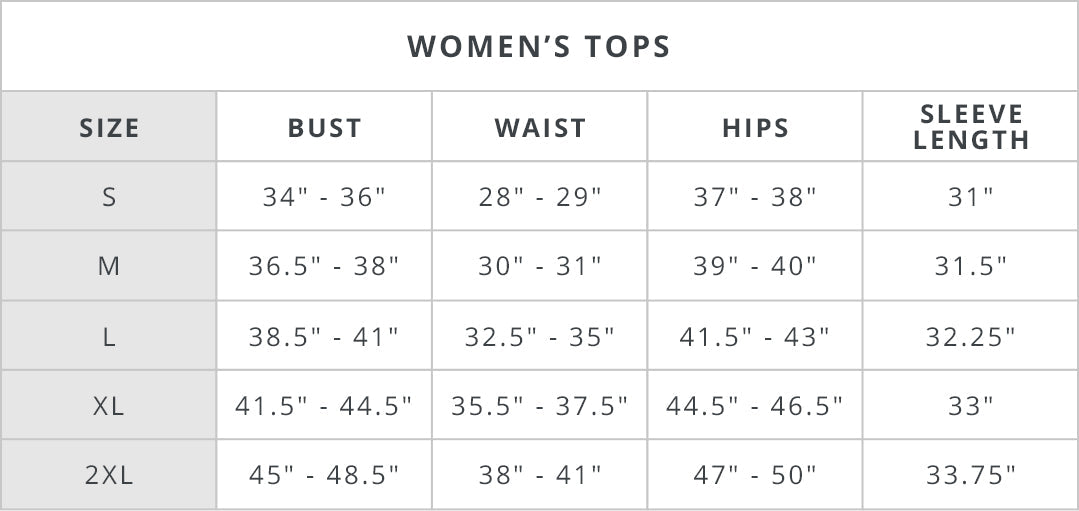
Task: Click the WOMEN'S TOPS table title
Action: pyautogui.click(x=539, y=47)
